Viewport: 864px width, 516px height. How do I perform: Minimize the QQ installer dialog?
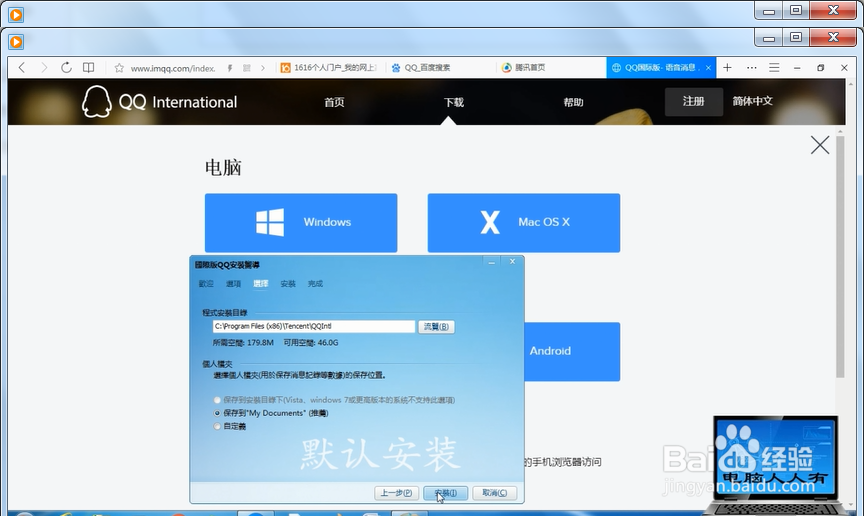coord(492,262)
